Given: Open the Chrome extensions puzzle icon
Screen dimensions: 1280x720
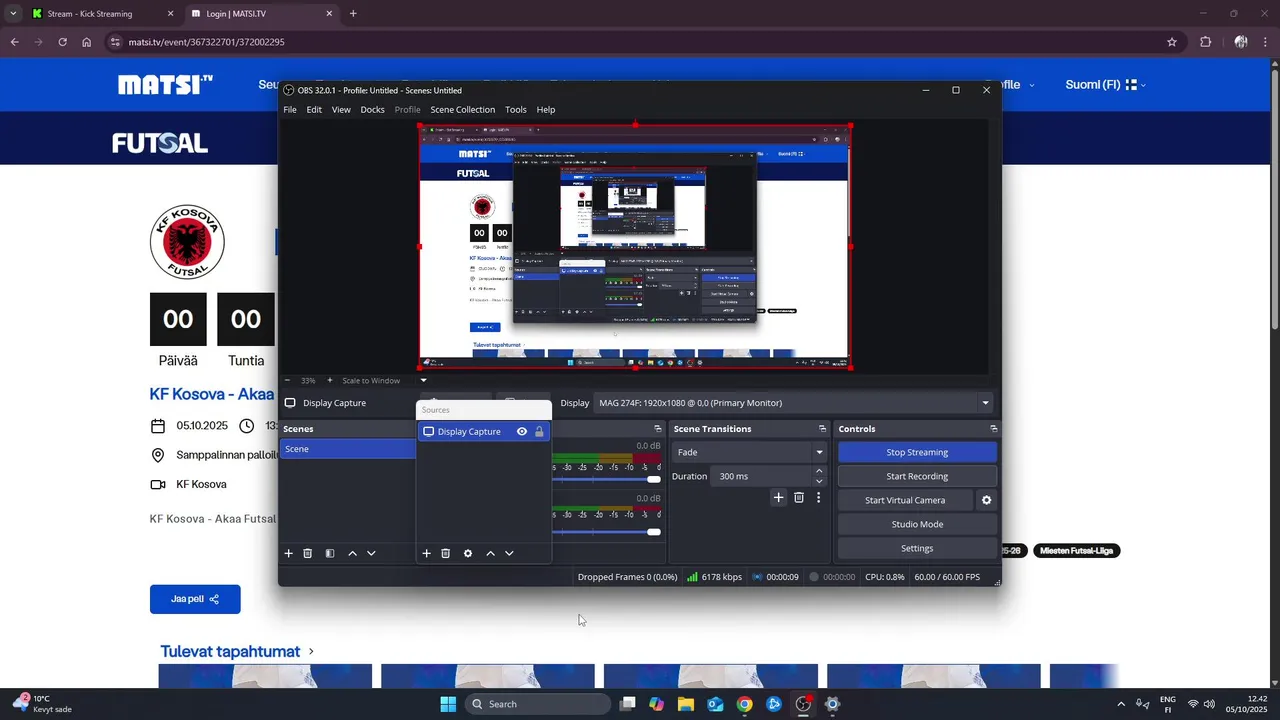Looking at the screenshot, I should [x=1205, y=42].
